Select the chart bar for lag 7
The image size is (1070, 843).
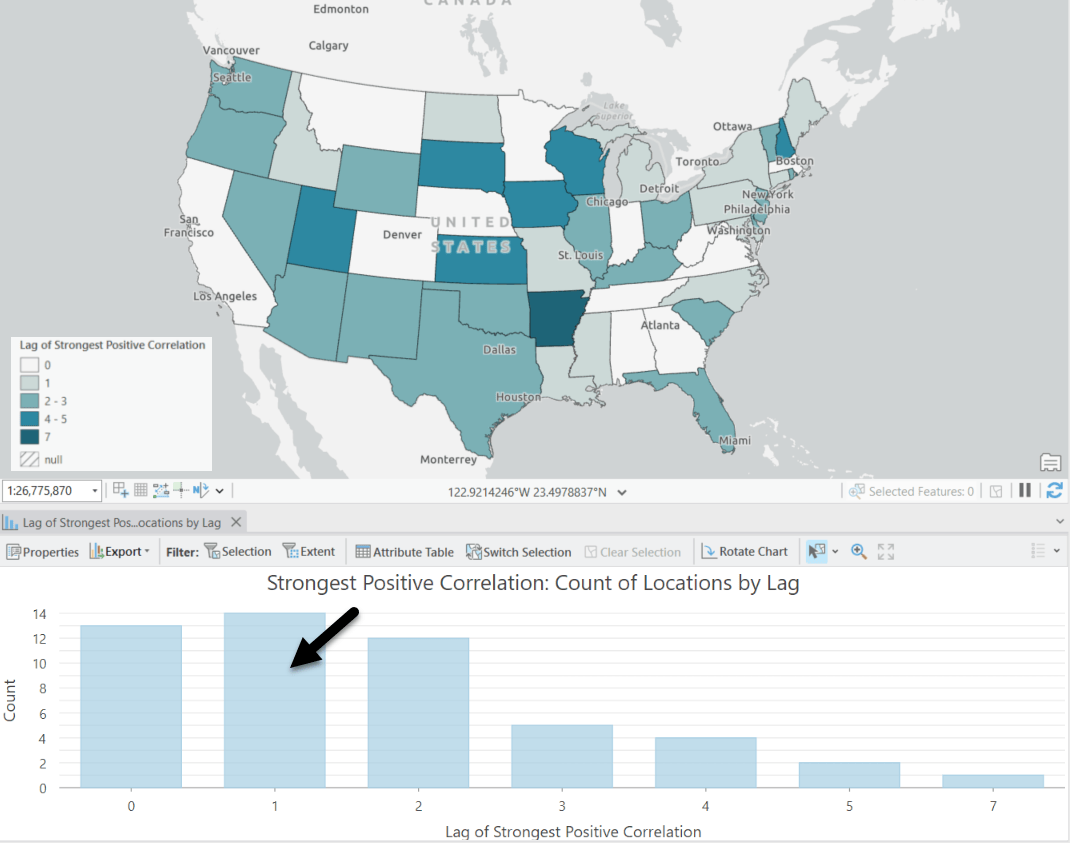(x=994, y=781)
